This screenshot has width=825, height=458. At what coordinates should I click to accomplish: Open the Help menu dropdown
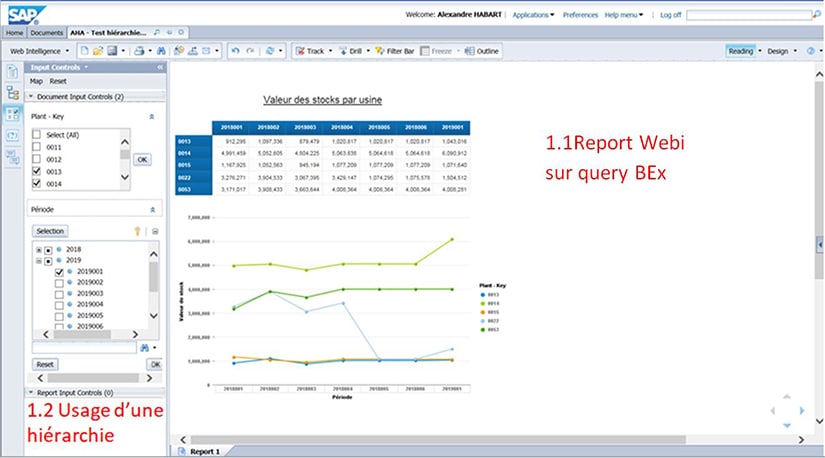(x=623, y=15)
